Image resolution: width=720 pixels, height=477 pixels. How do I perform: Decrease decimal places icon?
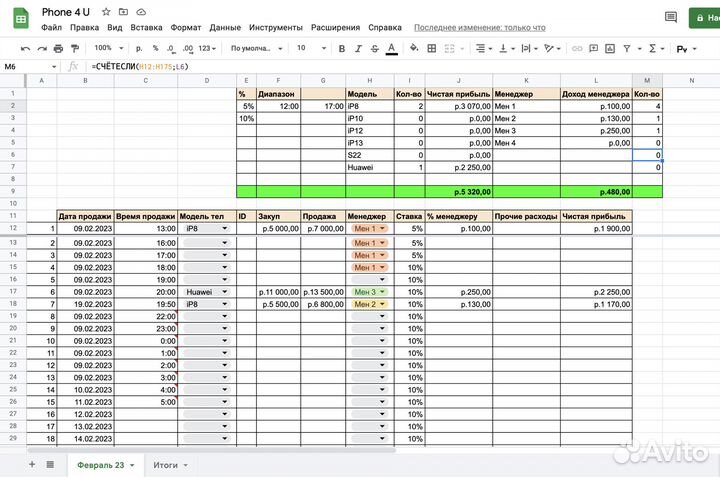[x=171, y=48]
